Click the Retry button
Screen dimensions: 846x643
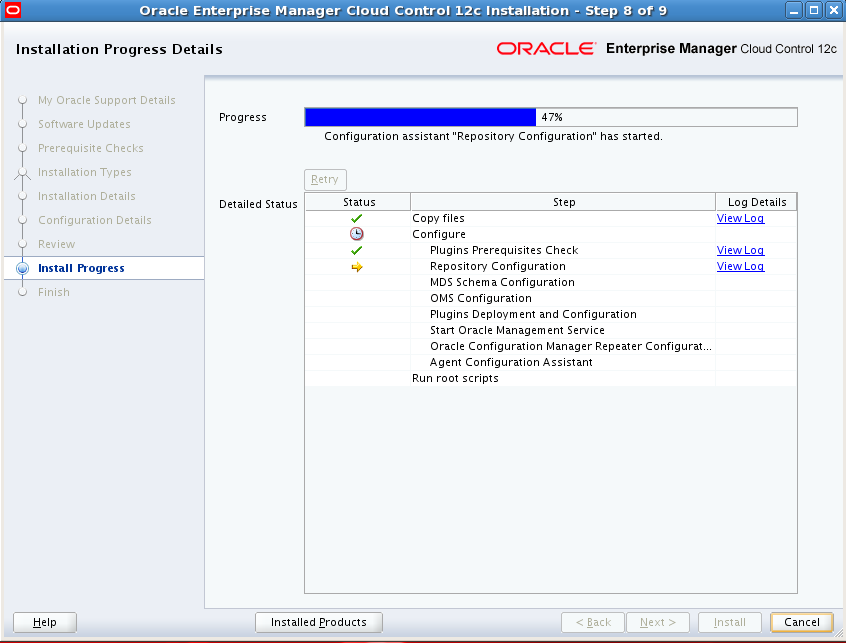pos(325,180)
